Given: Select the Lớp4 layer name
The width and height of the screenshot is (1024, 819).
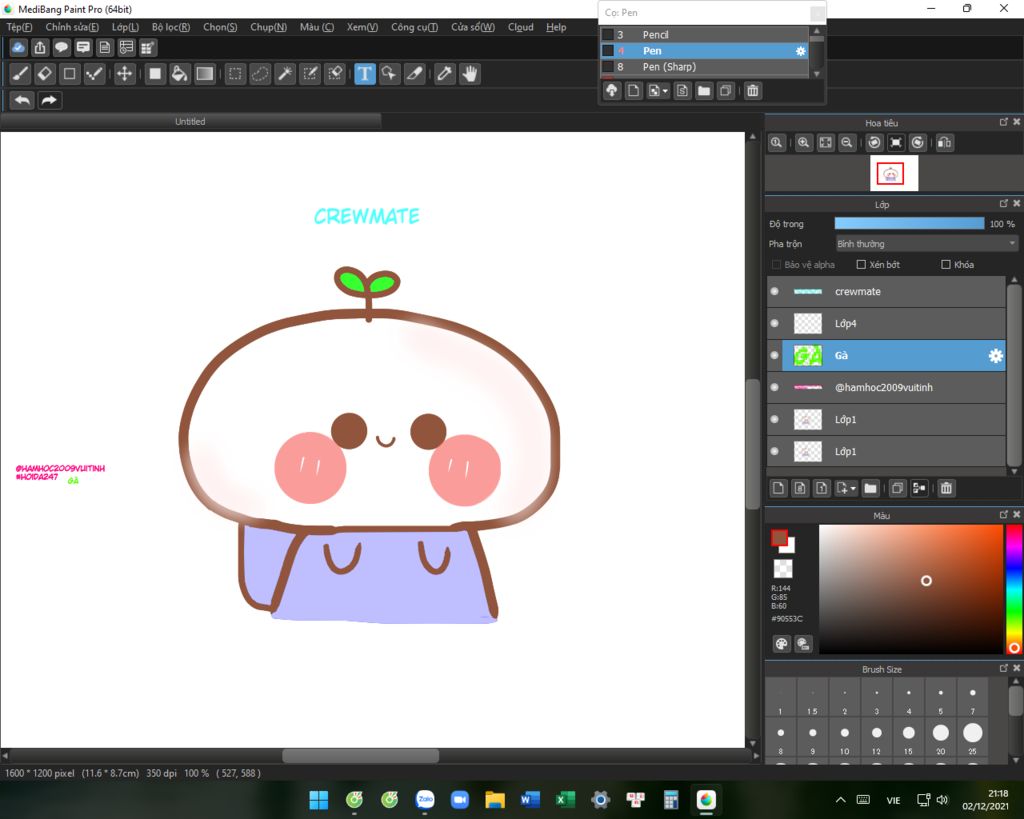Looking at the screenshot, I should coord(845,323).
